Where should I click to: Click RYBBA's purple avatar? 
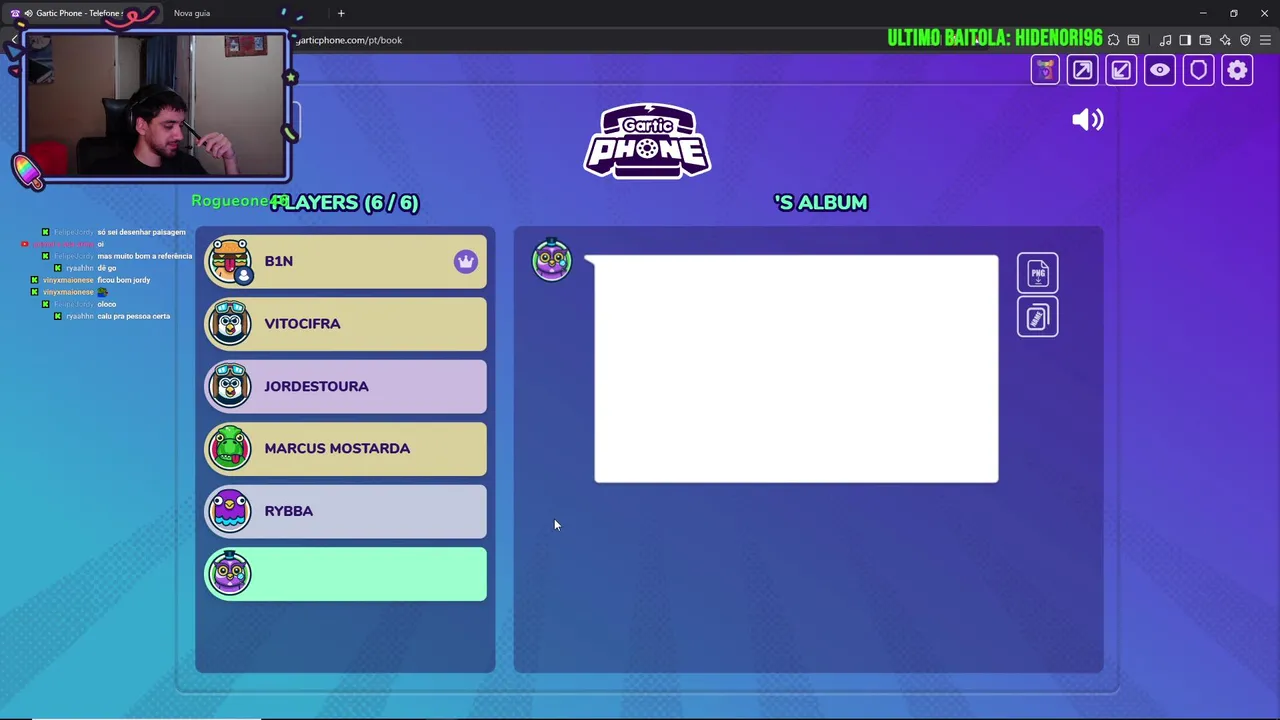tap(230, 511)
